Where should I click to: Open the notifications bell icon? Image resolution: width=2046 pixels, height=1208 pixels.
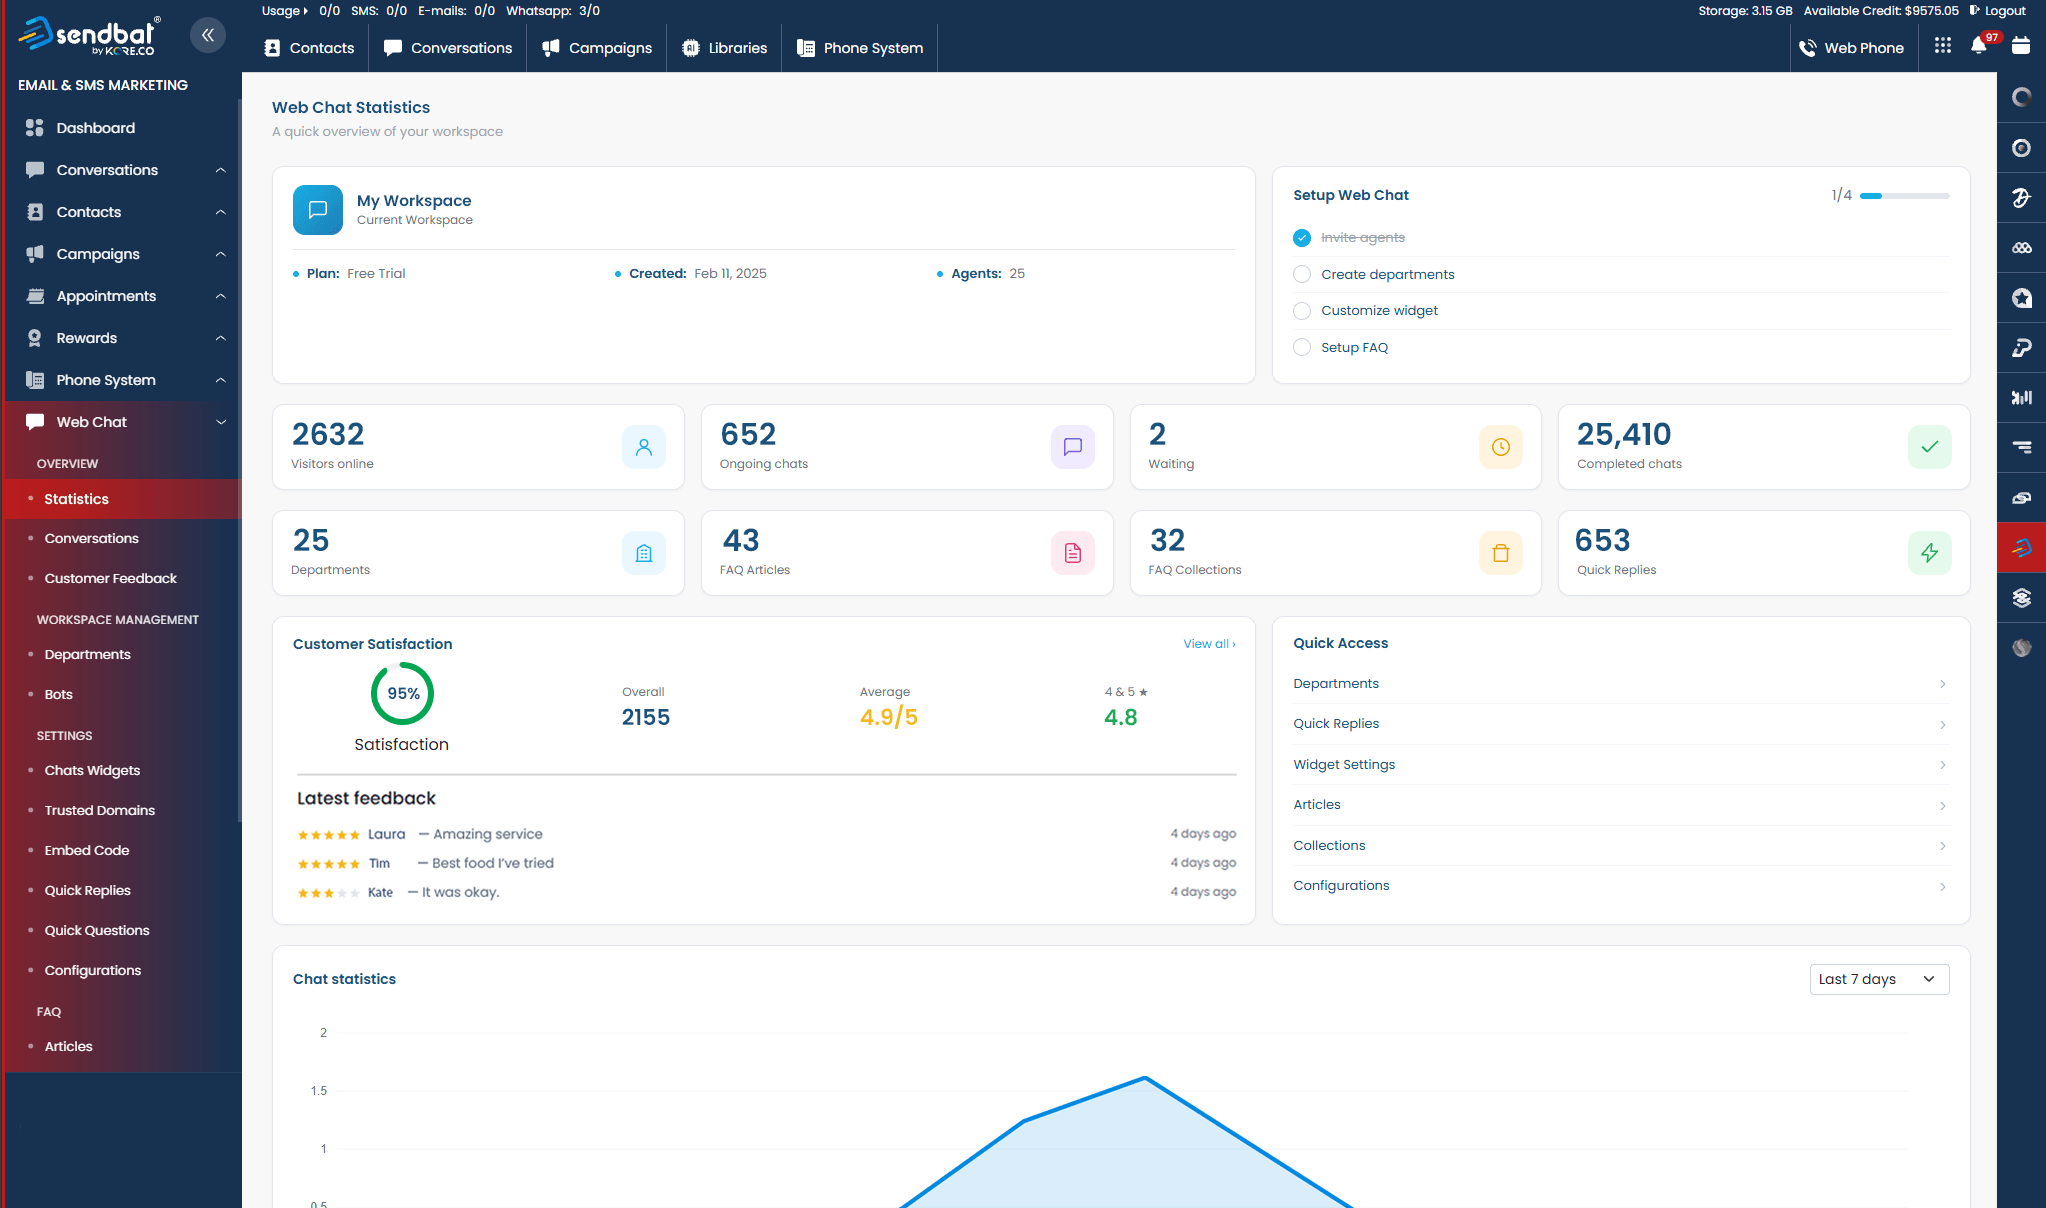(1978, 46)
